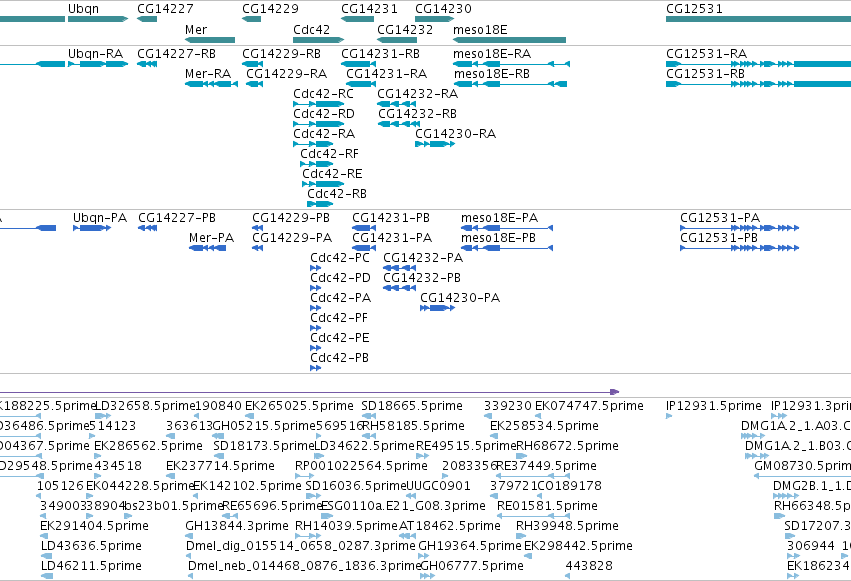Screen dimensions: 851x581
Task: Click protein Cdc42-PF
Action: [x=315, y=328]
